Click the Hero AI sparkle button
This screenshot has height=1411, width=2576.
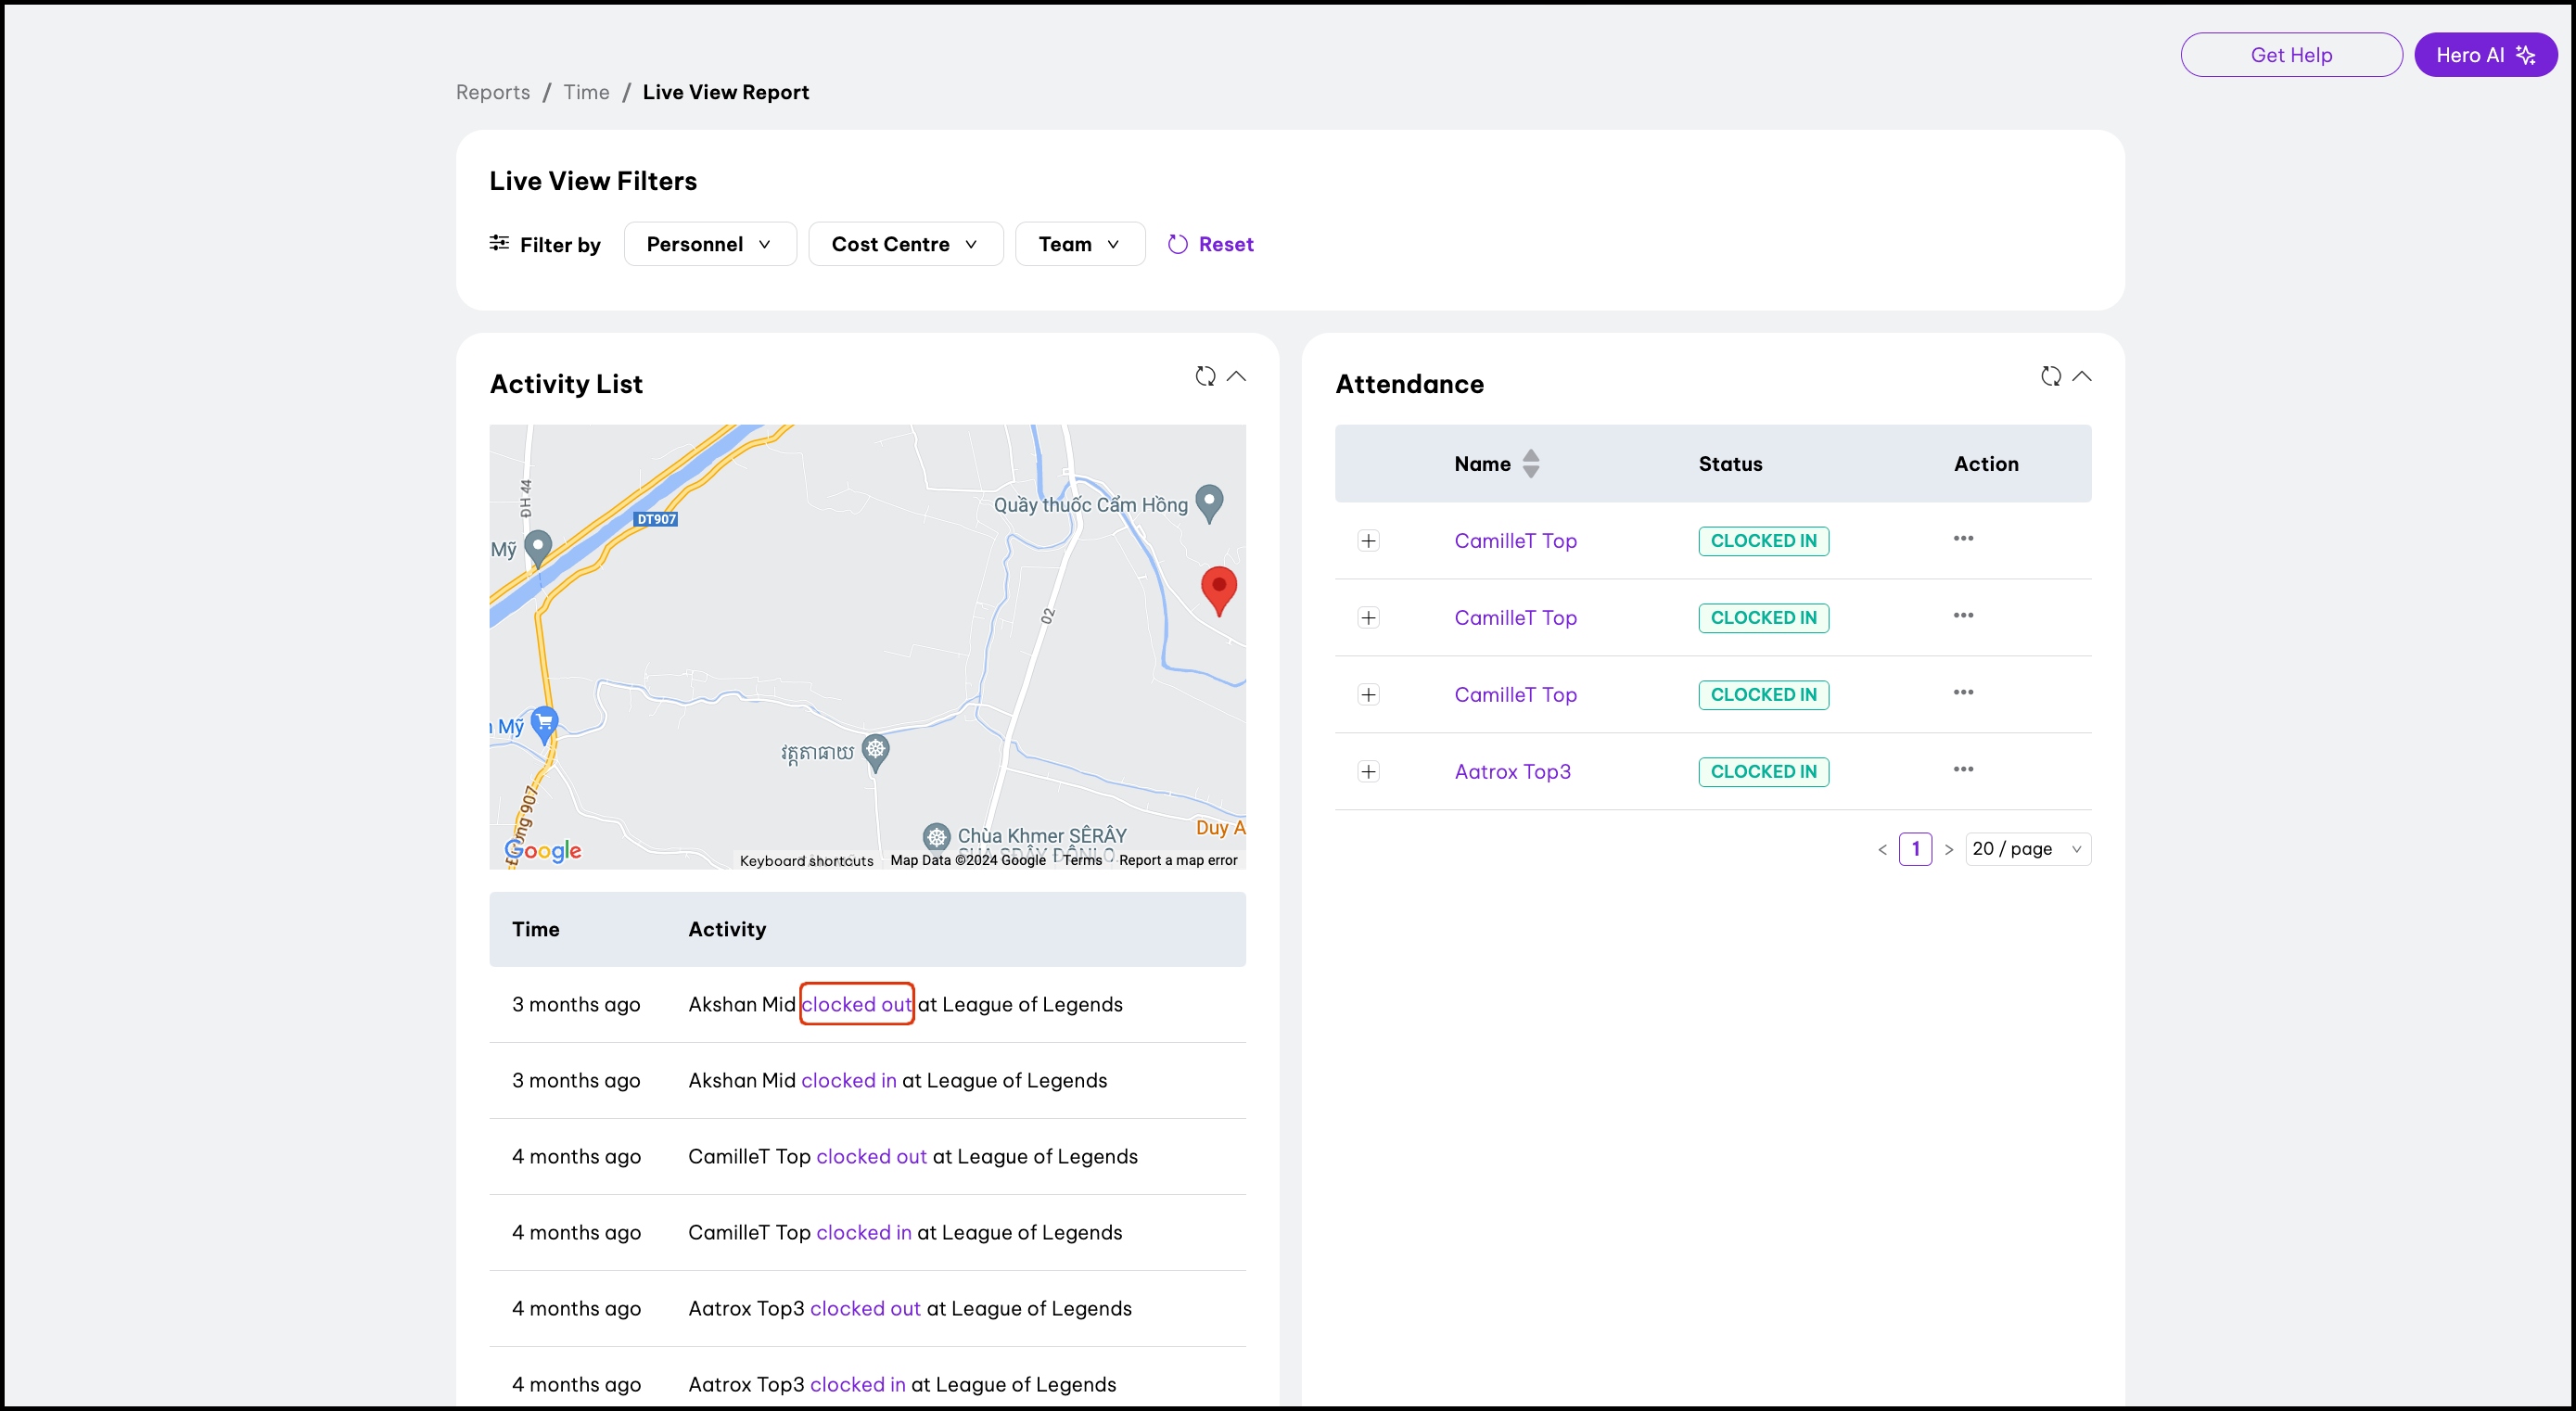[x=2485, y=55]
